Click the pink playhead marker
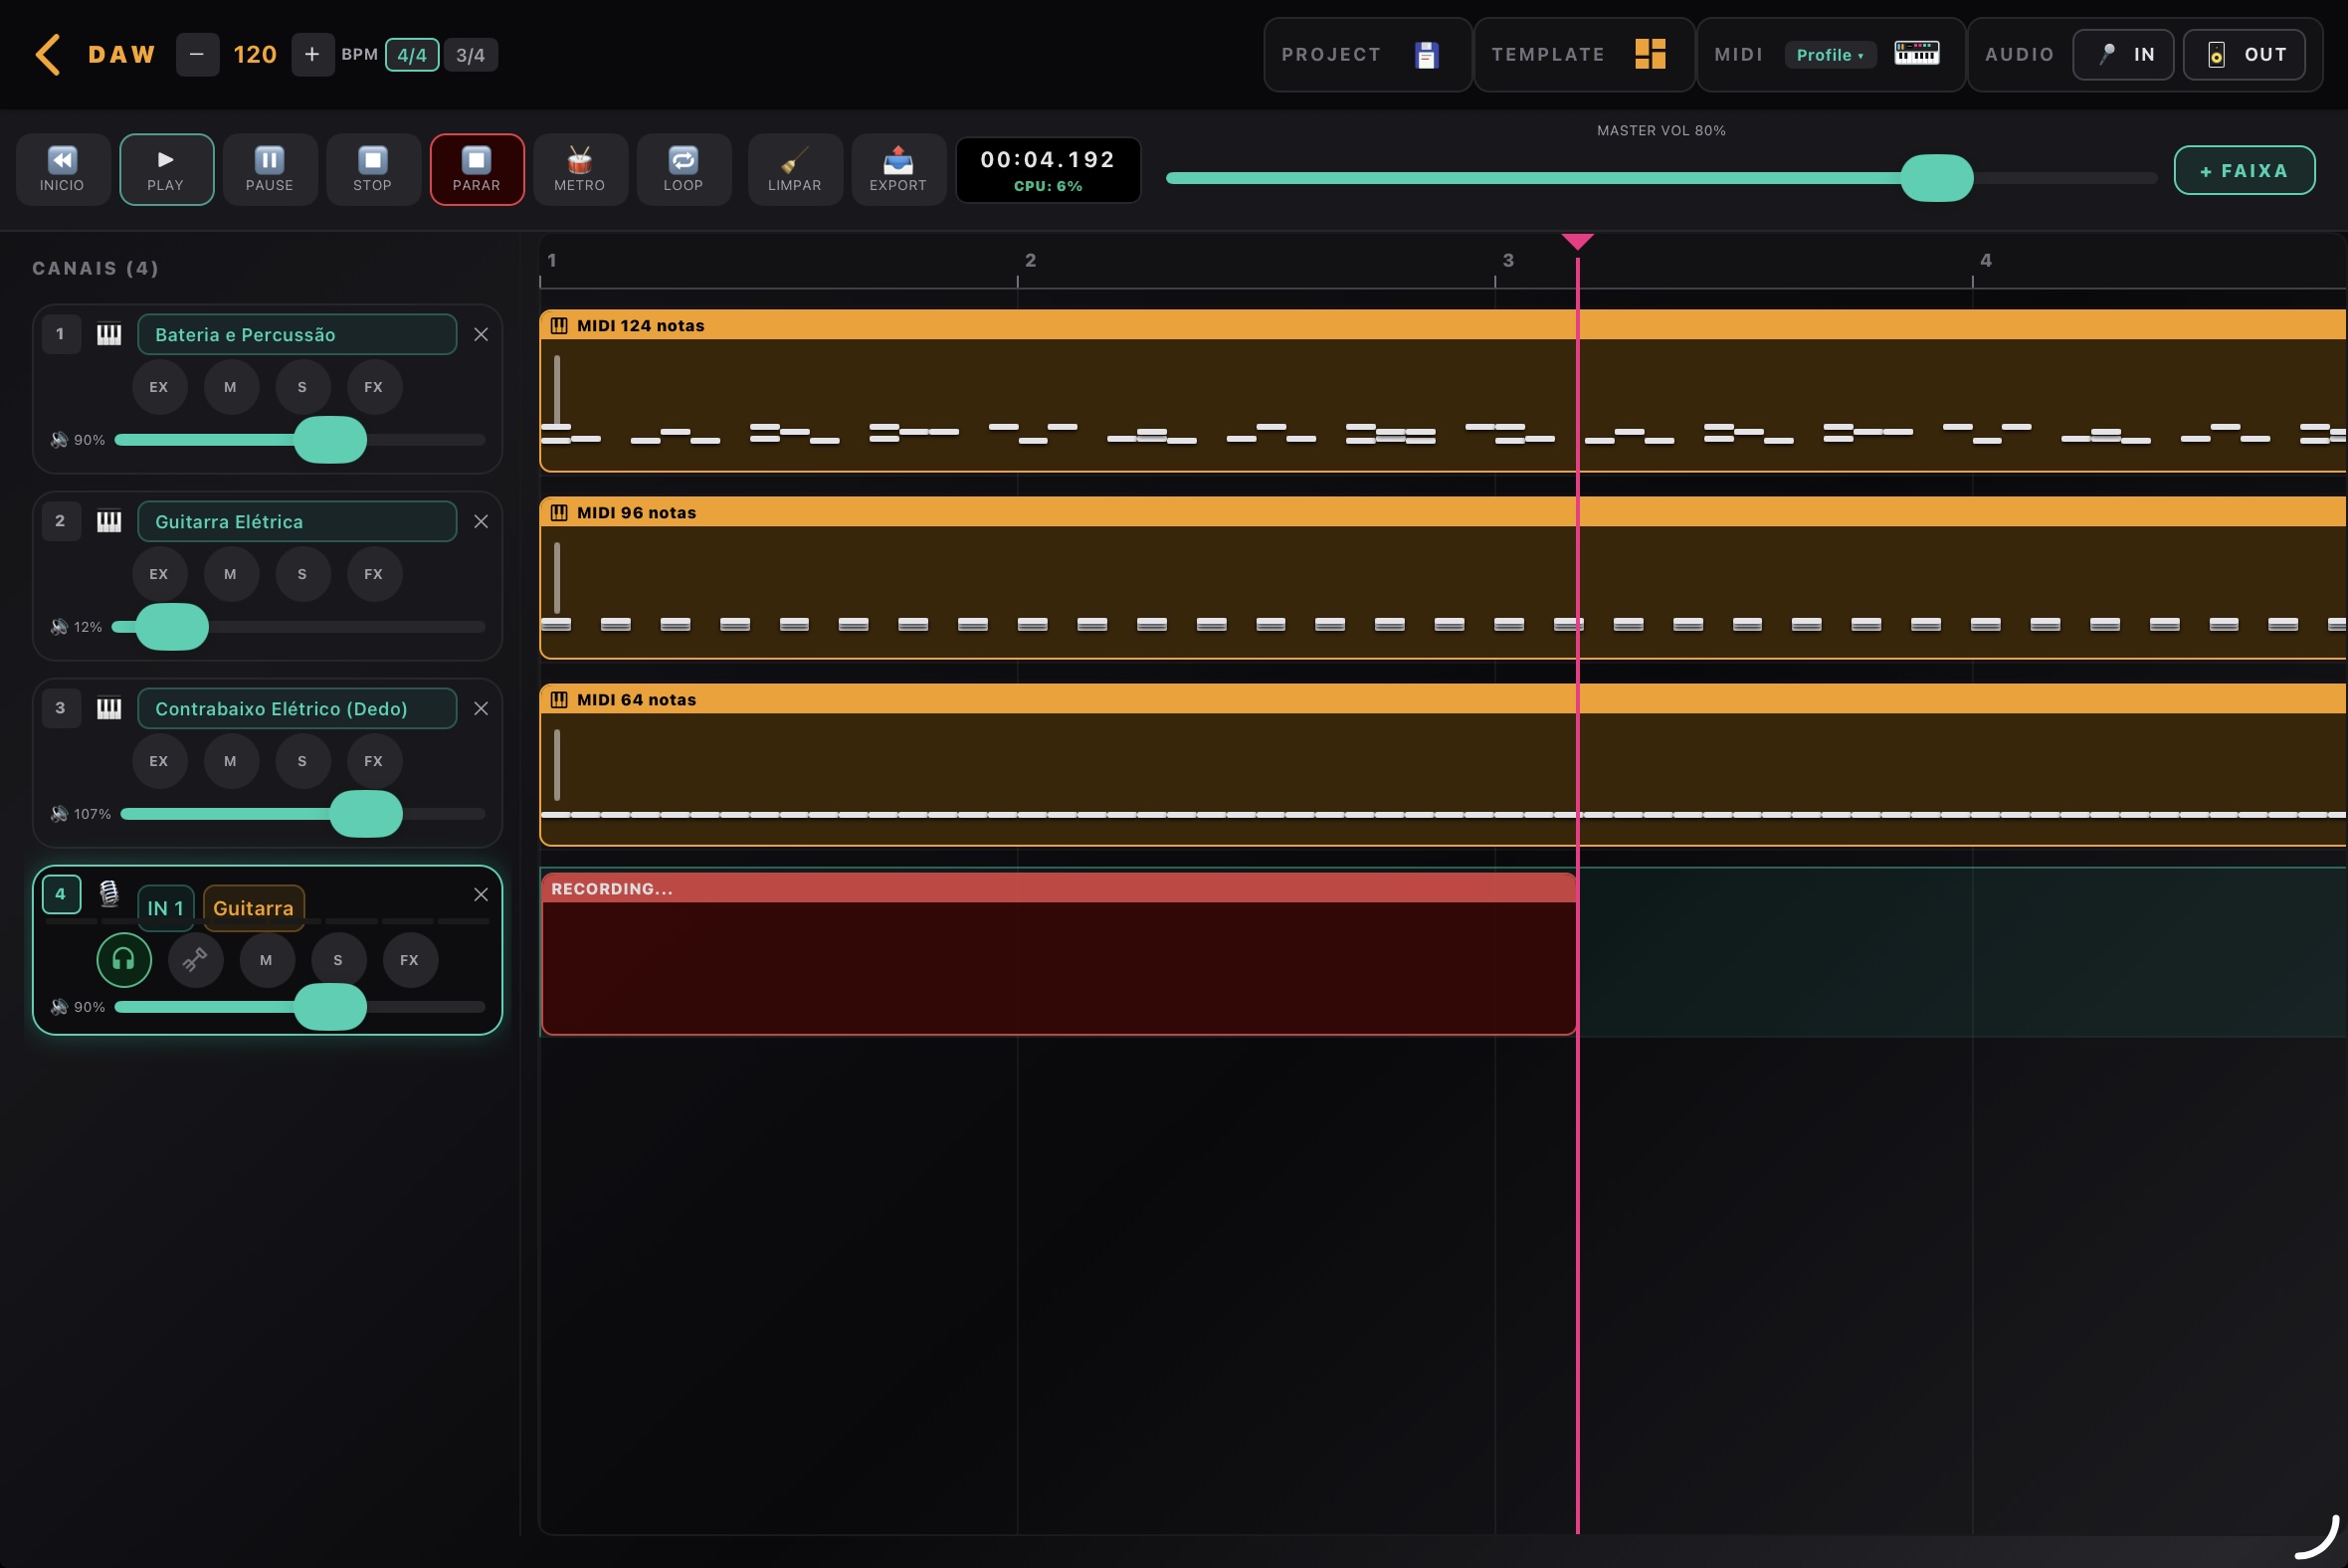This screenshot has width=2348, height=1568. [1577, 241]
